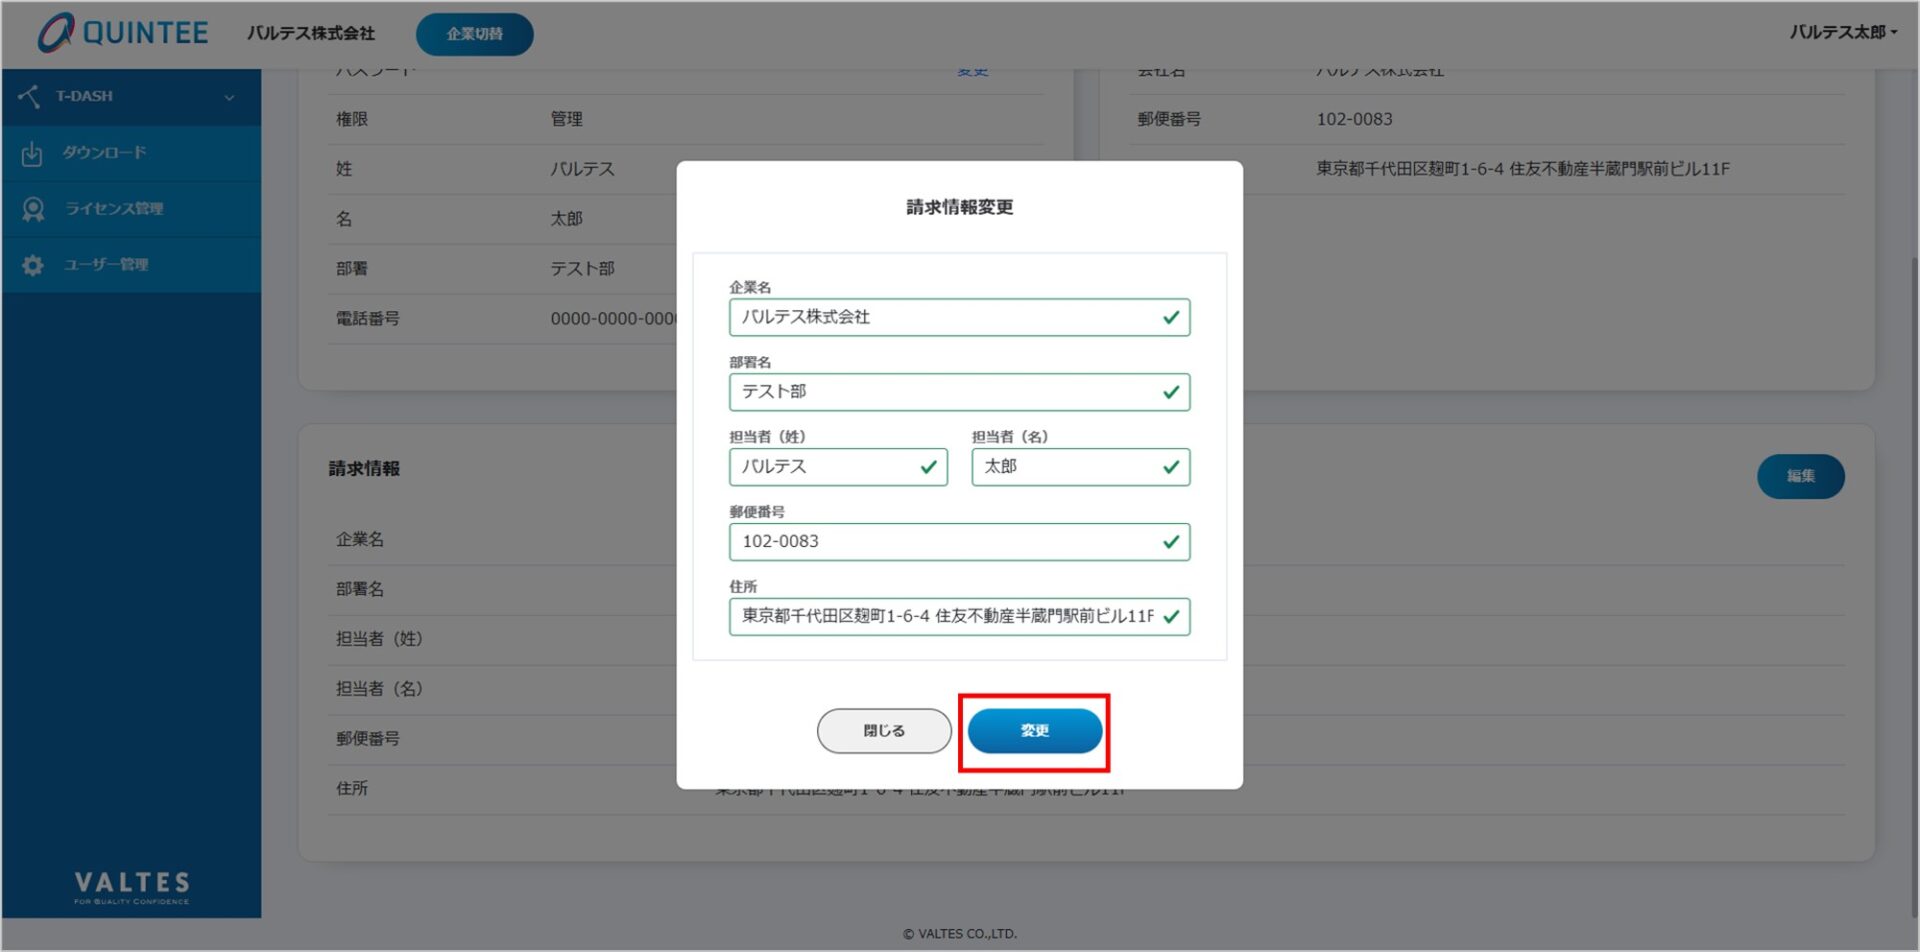Image resolution: width=1920 pixels, height=952 pixels.
Task: Click the download icon in sidebar
Action: [x=32, y=153]
